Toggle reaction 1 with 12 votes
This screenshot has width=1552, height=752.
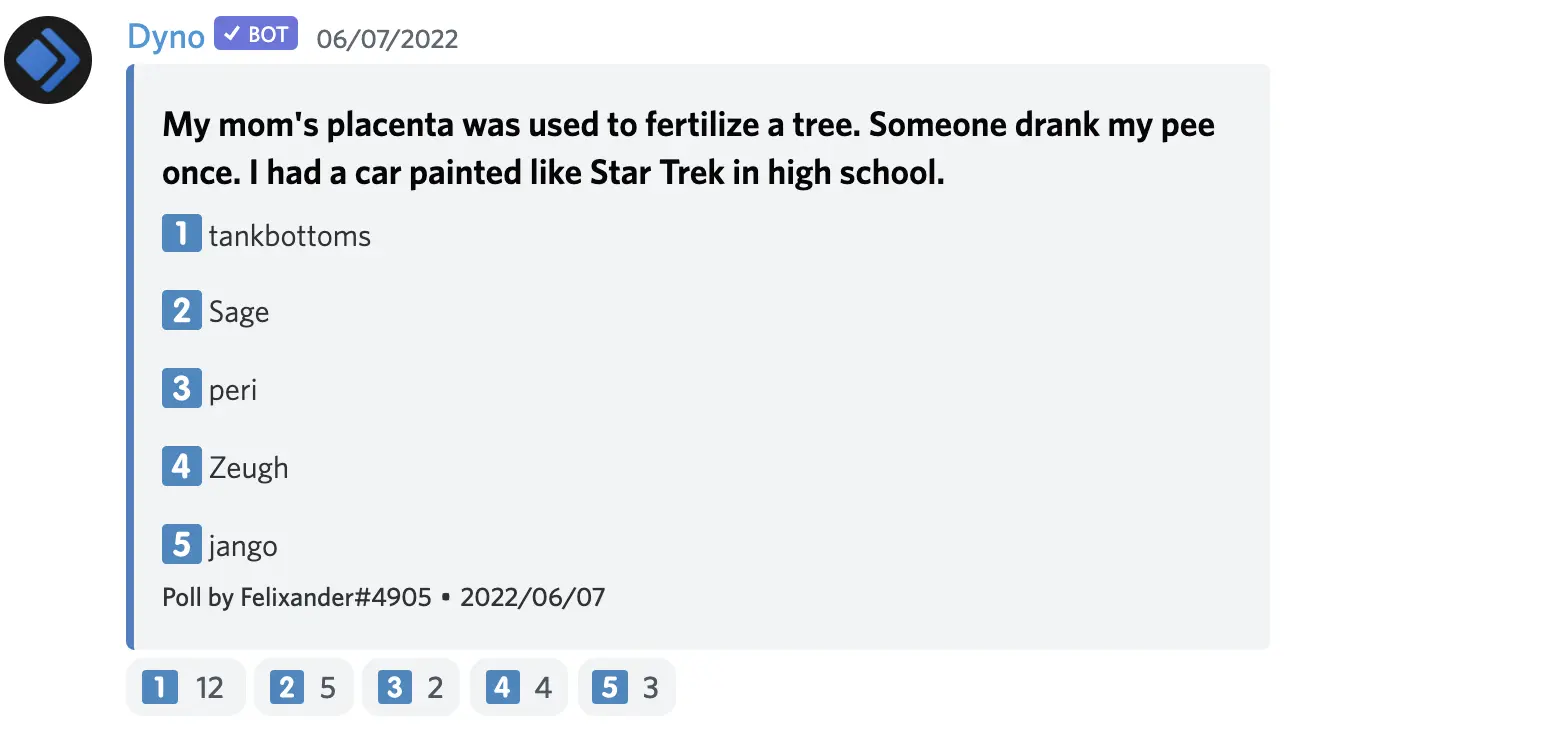click(185, 688)
